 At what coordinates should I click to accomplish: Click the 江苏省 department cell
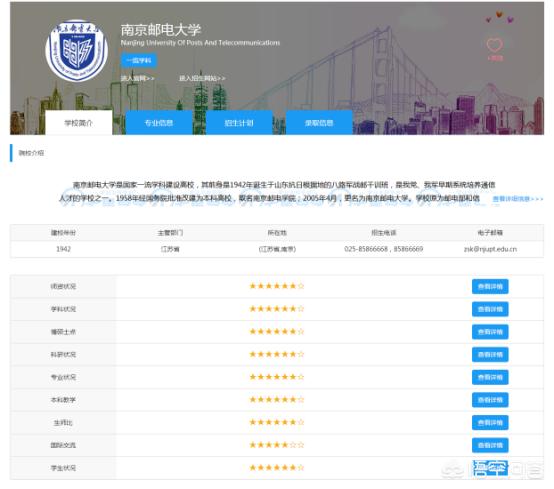170,249
